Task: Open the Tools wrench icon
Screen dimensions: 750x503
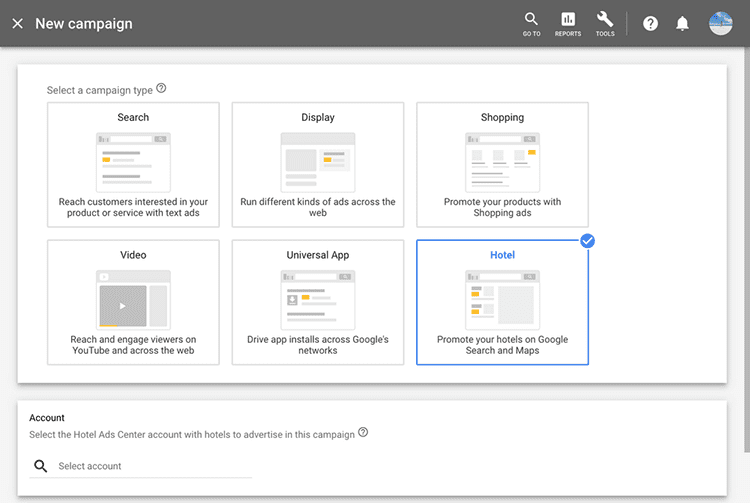Action: tap(605, 24)
